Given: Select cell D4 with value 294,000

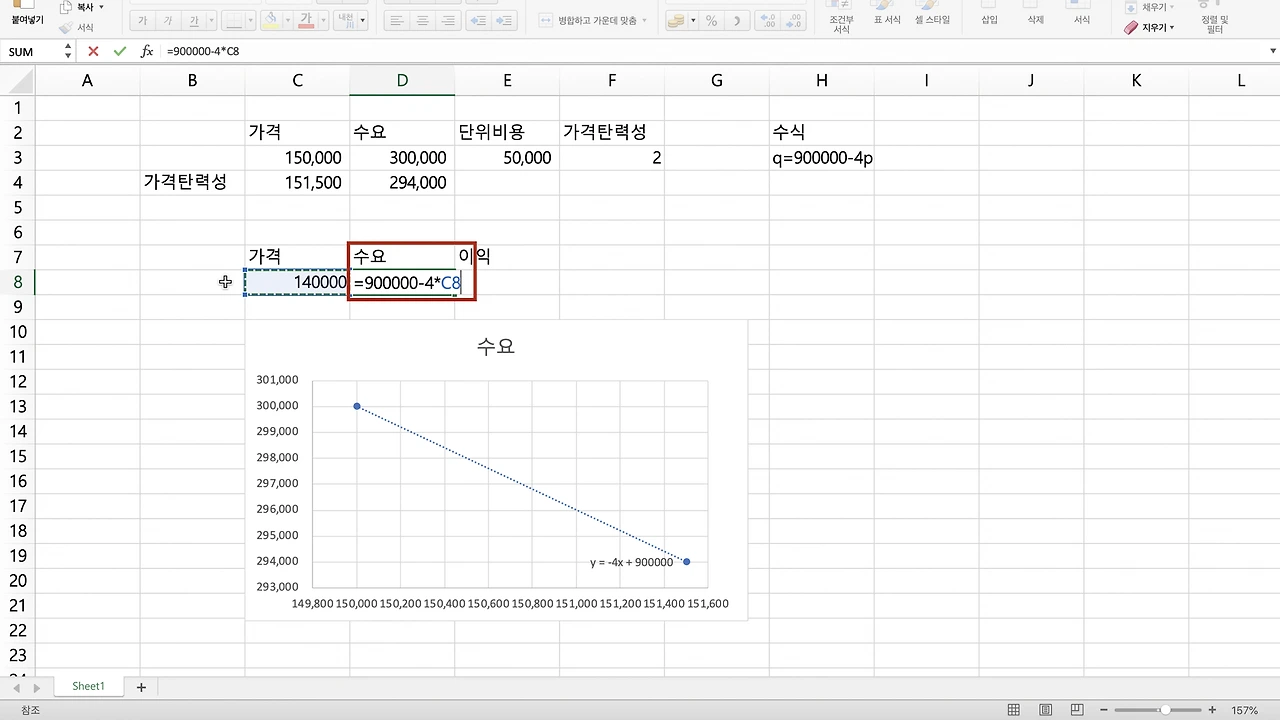Looking at the screenshot, I should point(402,182).
